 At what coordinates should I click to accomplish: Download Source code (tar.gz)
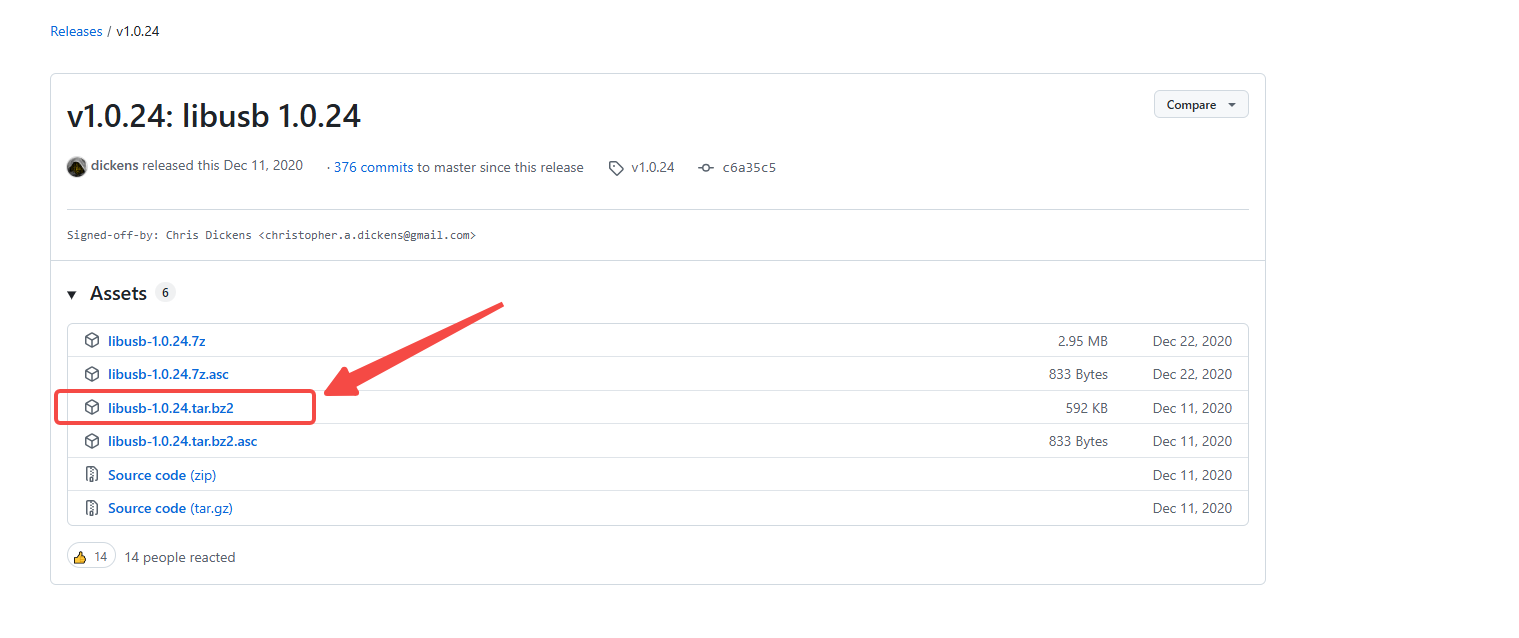(170, 508)
